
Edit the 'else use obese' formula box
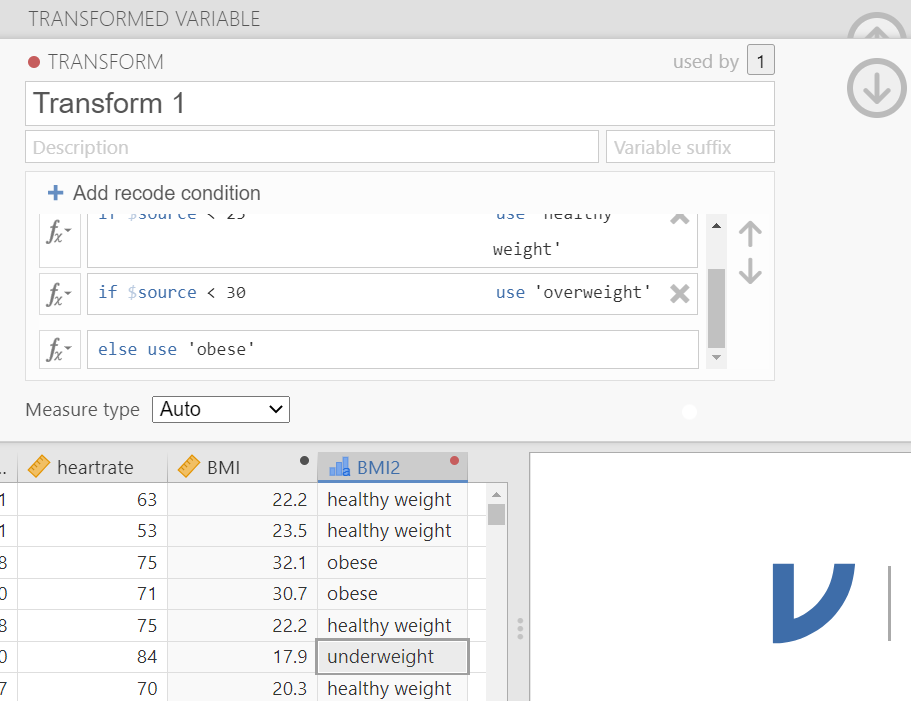coord(392,350)
